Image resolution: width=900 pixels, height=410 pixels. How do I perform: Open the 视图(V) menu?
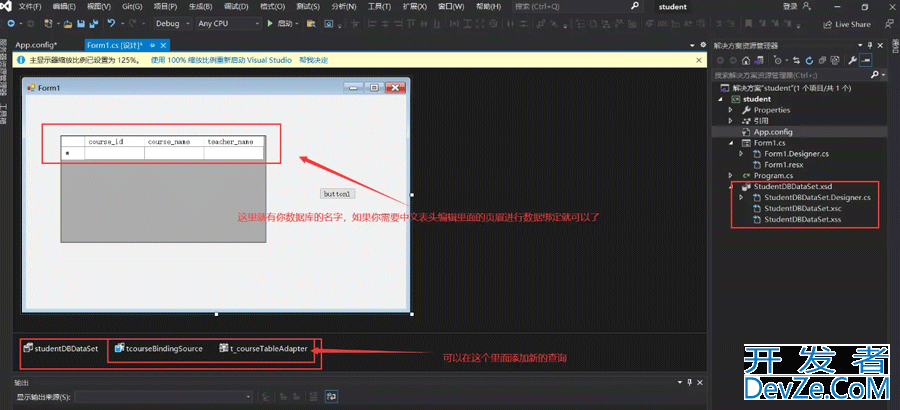click(99, 6)
